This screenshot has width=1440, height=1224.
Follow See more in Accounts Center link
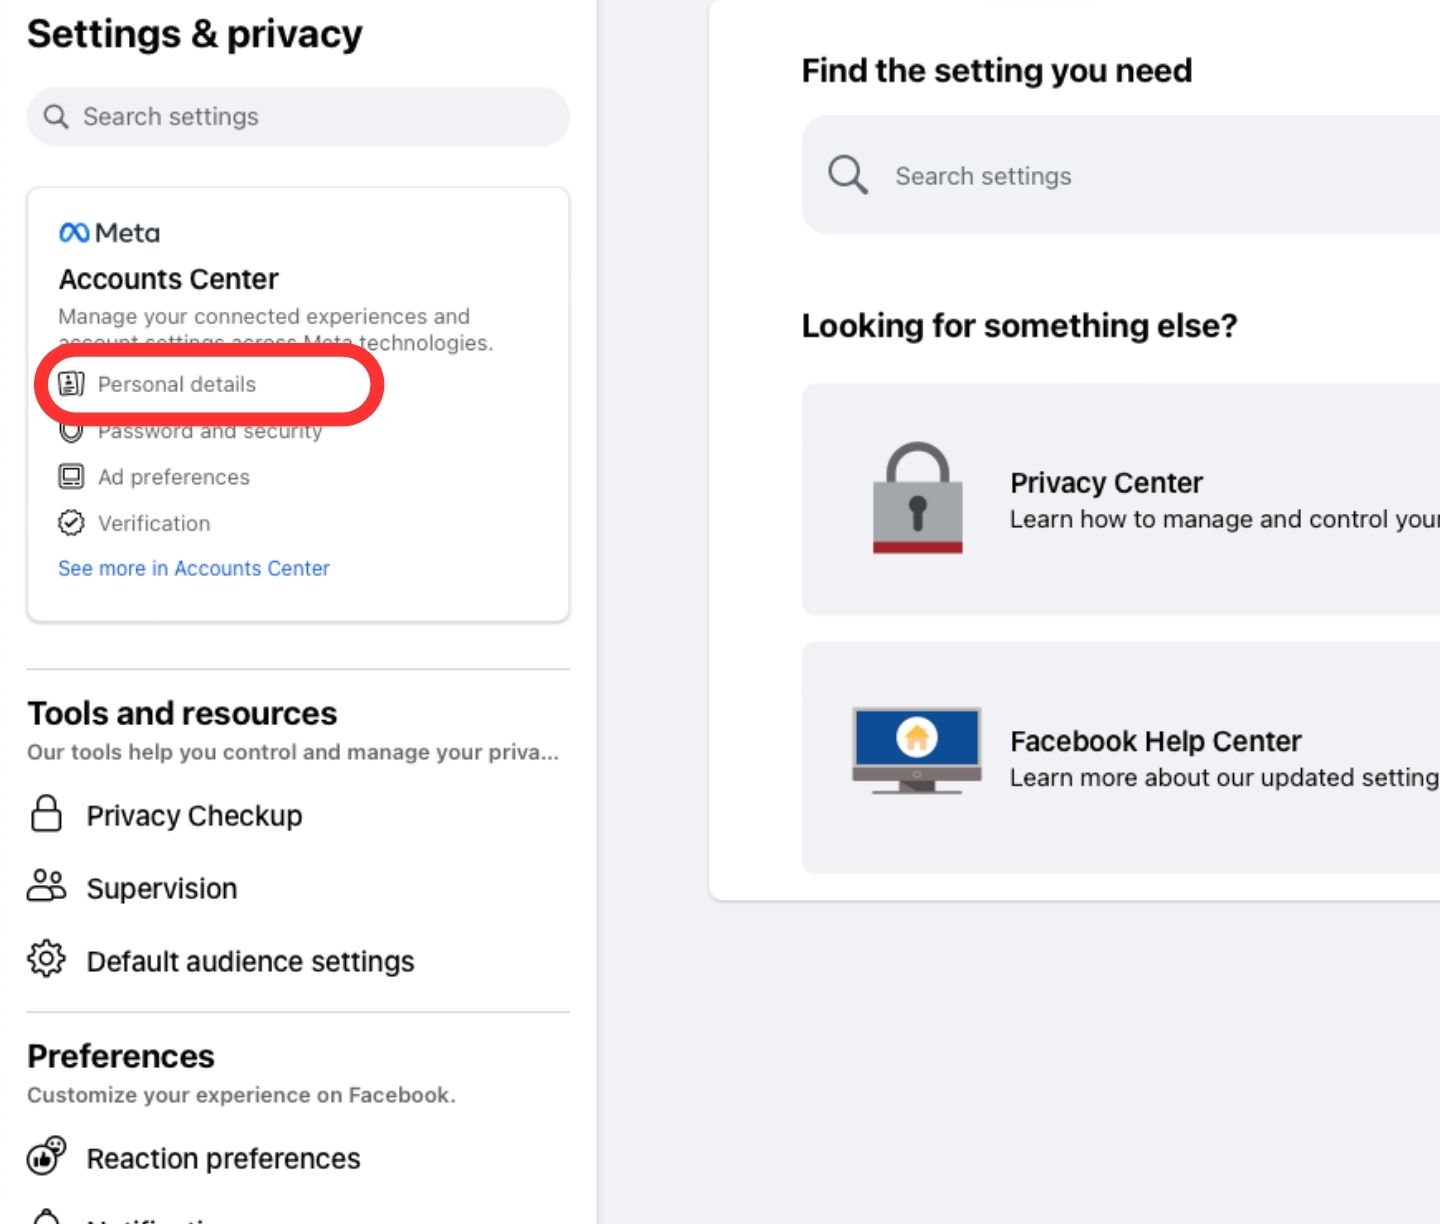pos(194,569)
